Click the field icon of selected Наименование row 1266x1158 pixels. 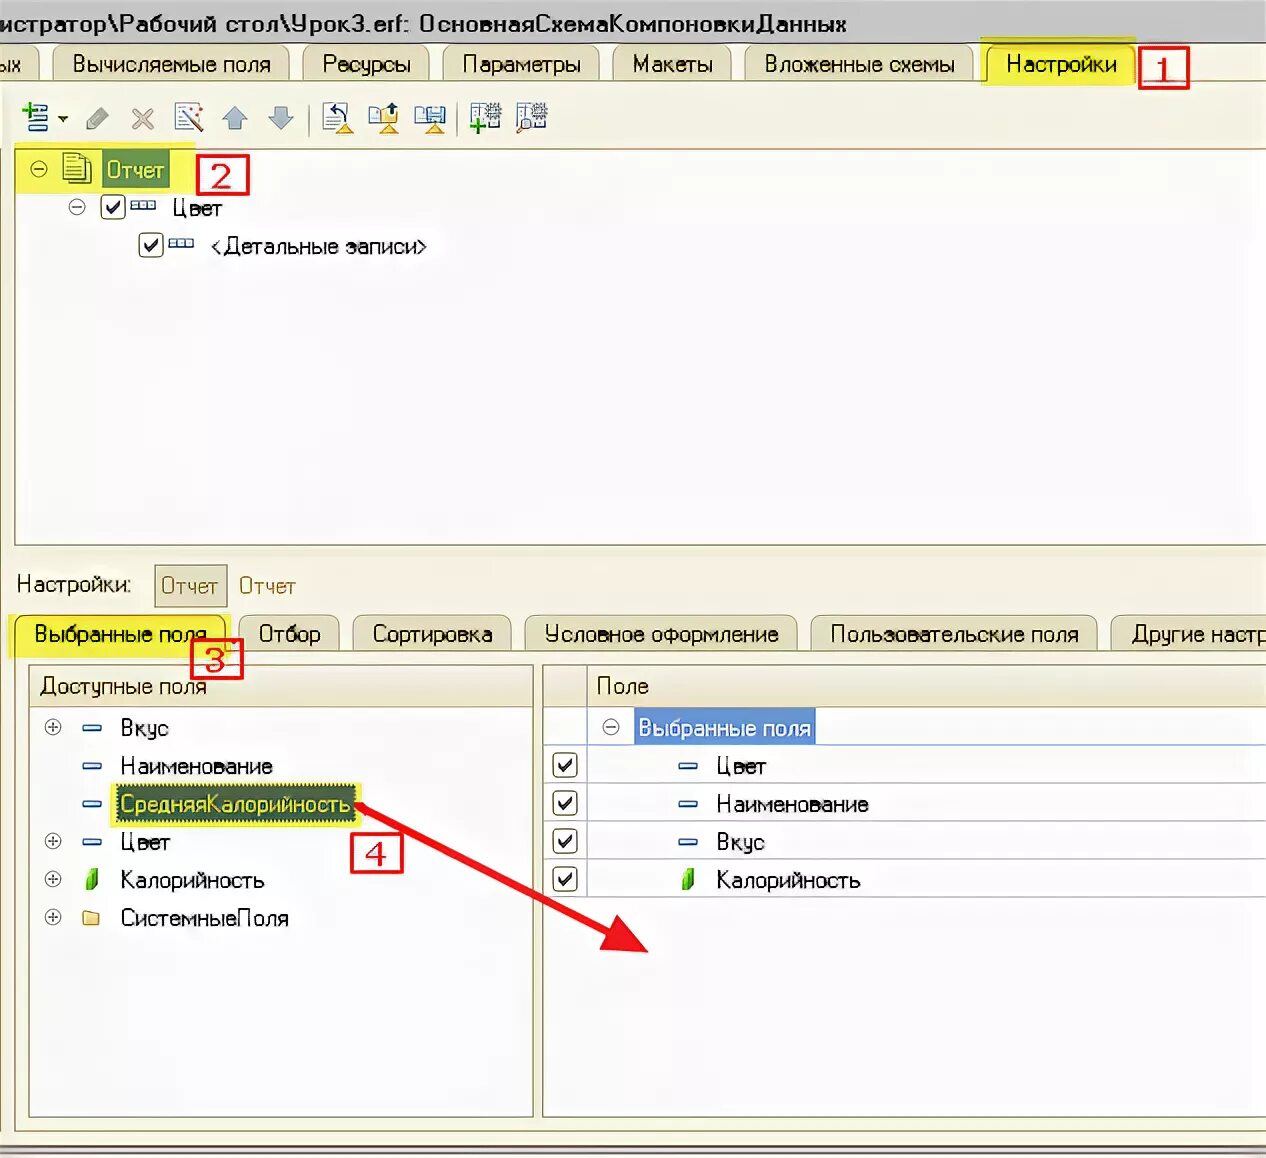(x=688, y=804)
